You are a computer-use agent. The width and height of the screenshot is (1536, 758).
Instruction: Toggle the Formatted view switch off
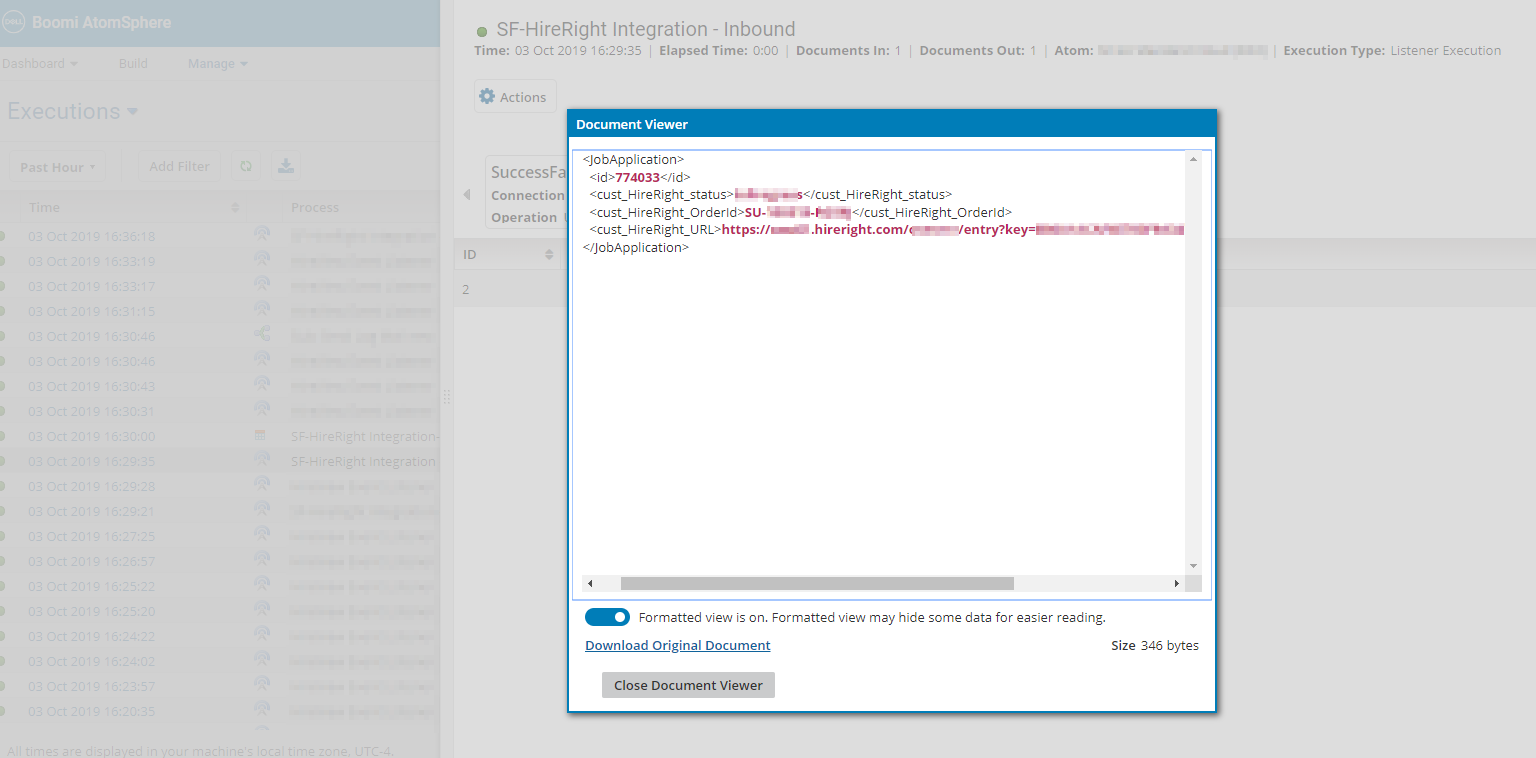click(607, 617)
